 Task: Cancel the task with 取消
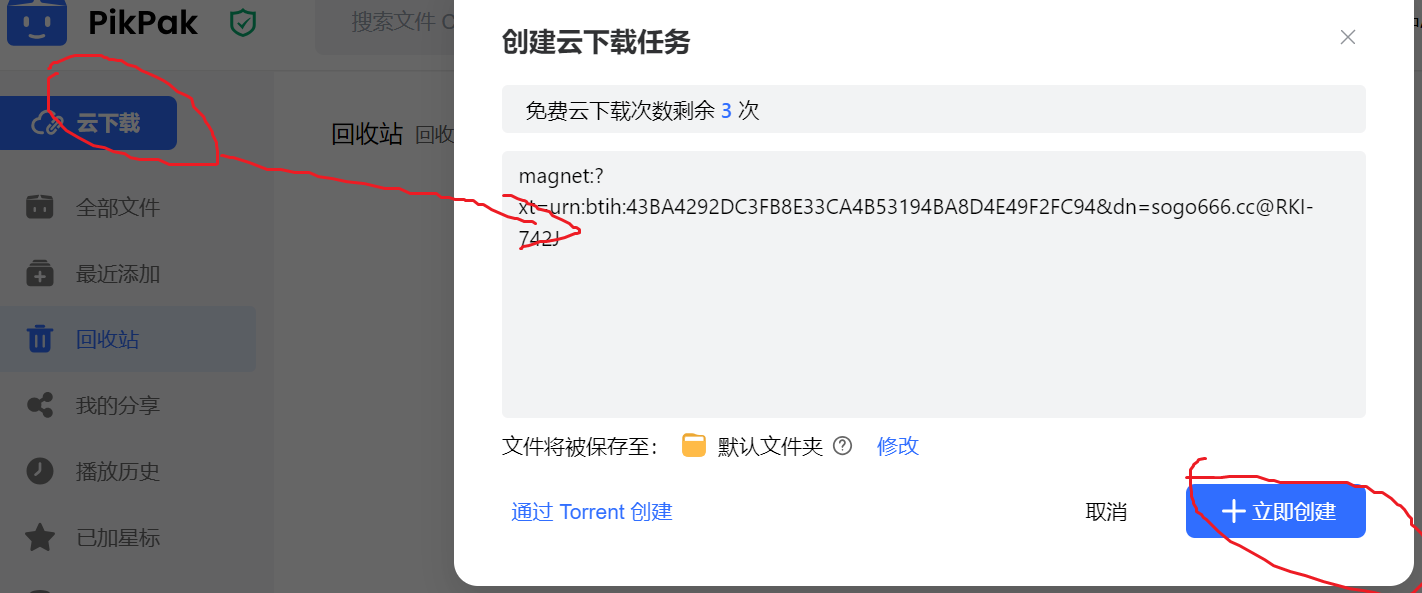point(1106,512)
